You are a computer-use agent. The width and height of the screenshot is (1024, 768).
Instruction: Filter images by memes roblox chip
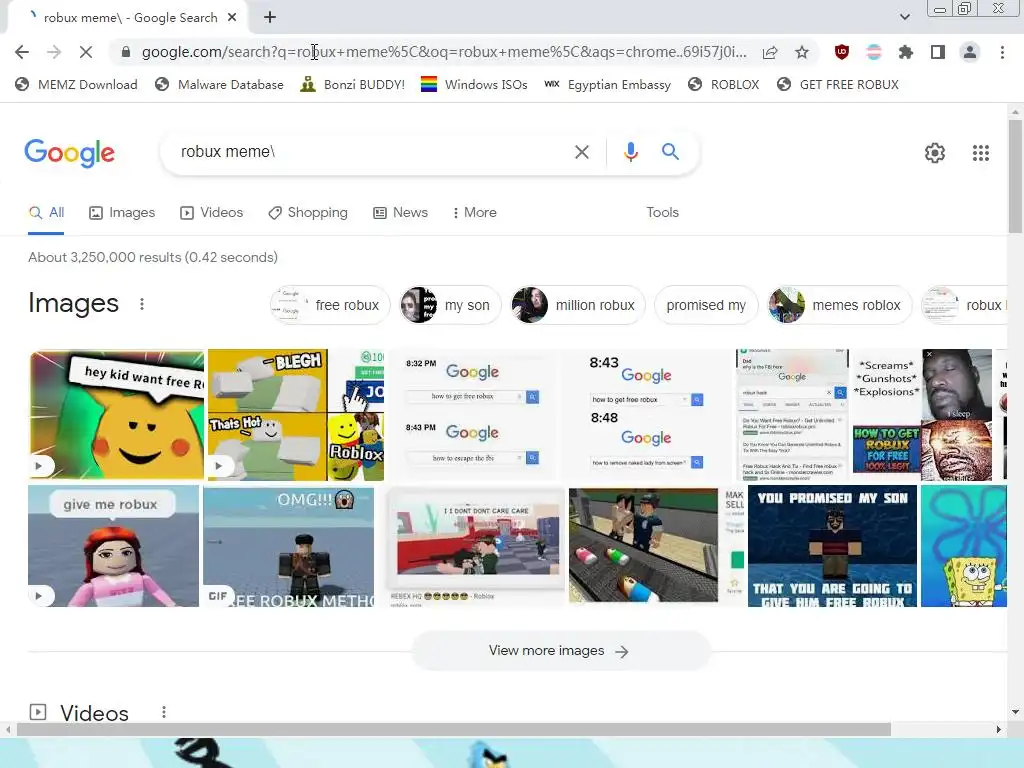[840, 305]
